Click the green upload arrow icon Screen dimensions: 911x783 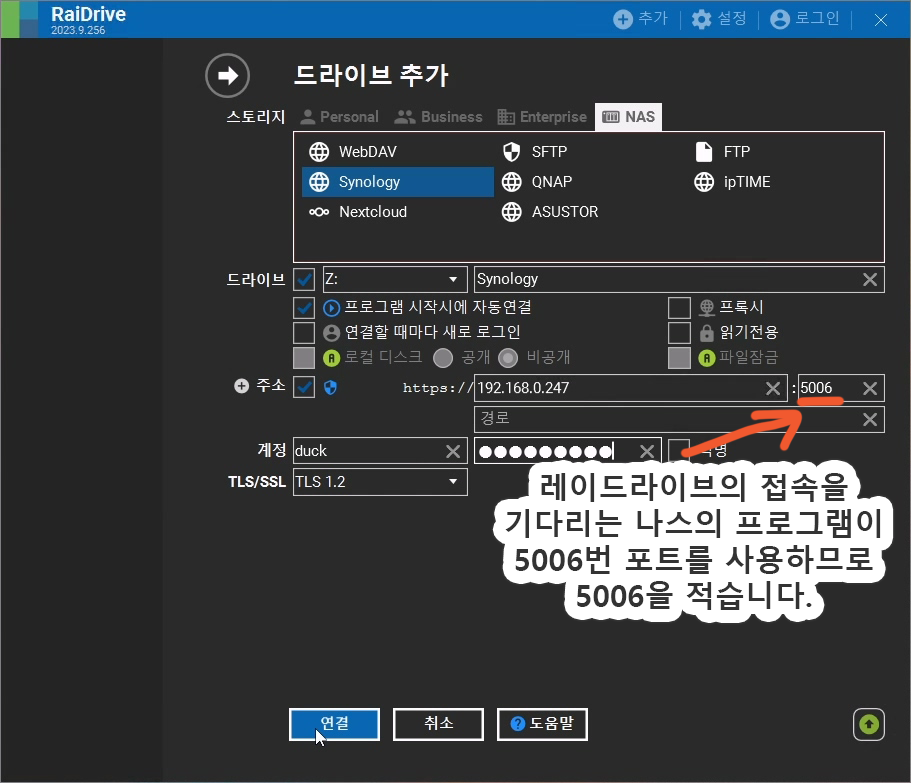coord(869,724)
